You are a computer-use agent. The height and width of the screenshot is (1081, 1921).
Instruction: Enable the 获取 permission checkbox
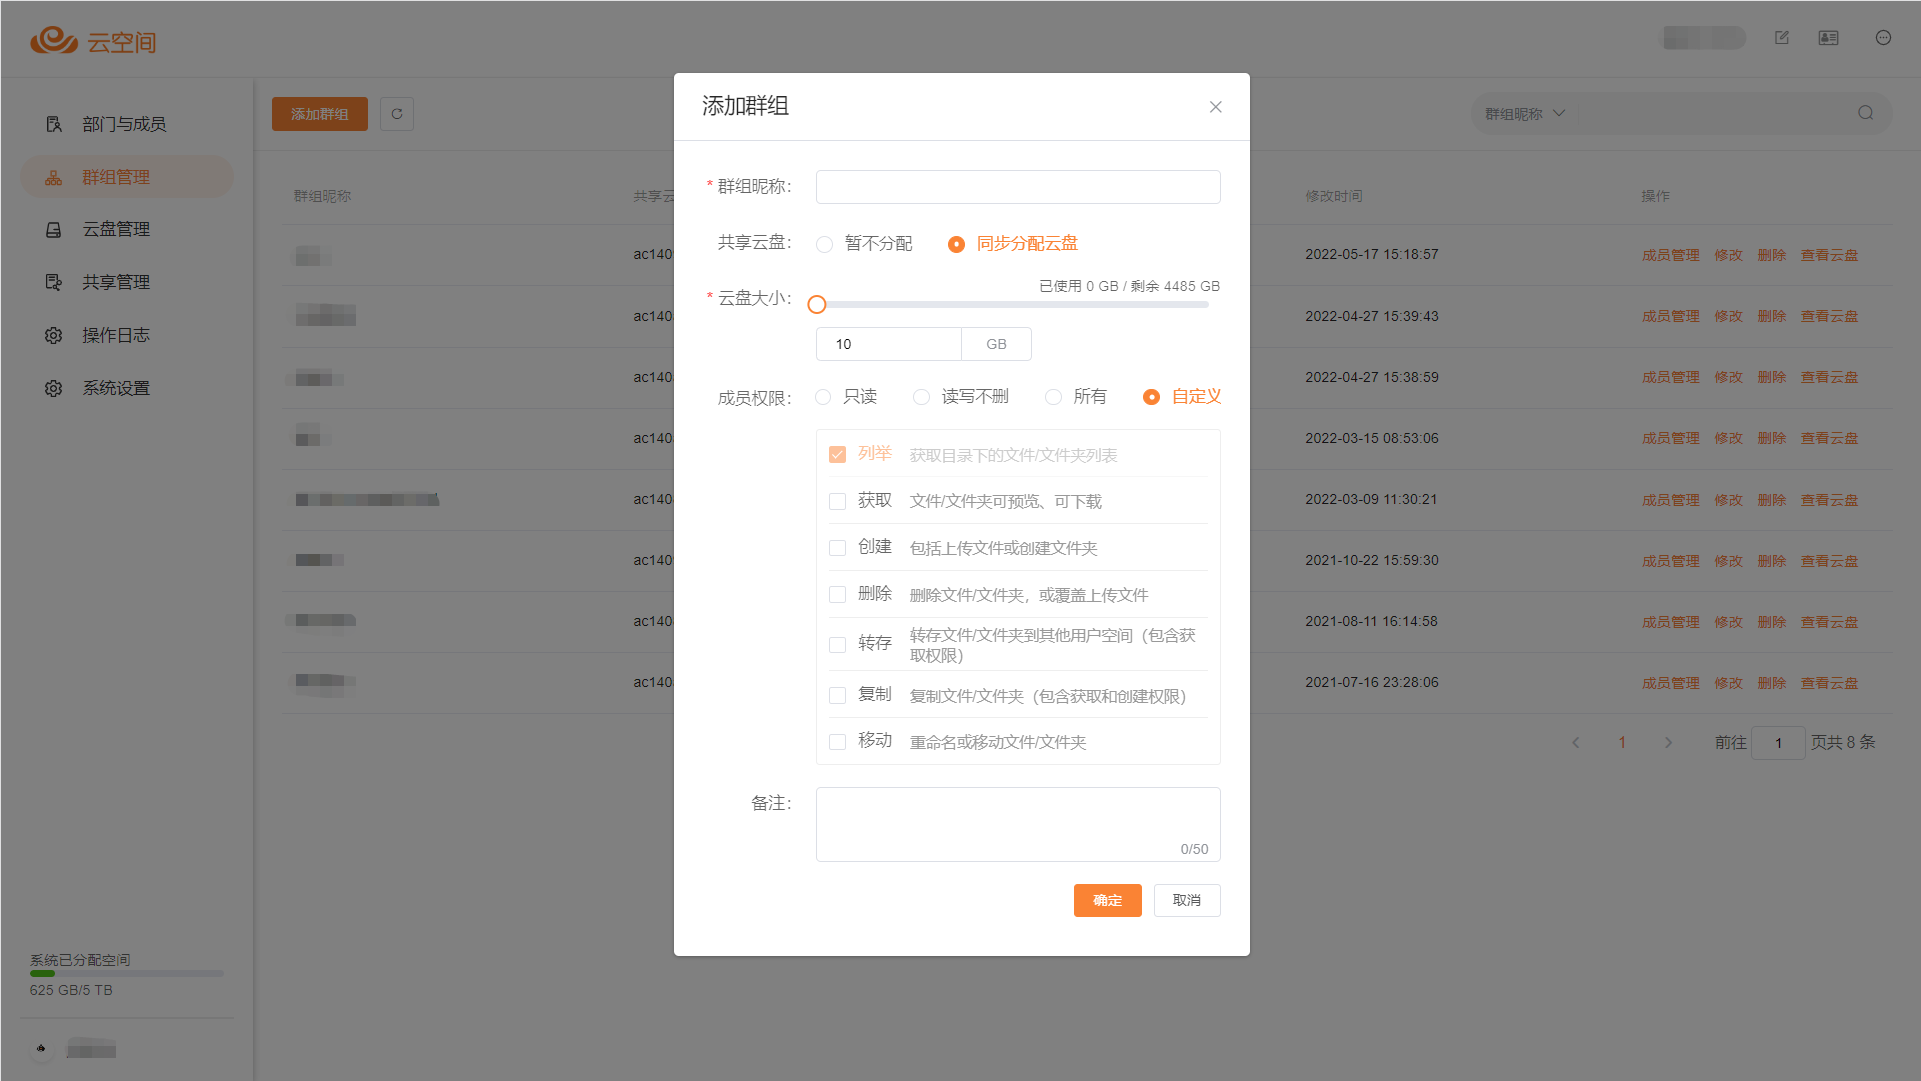837,501
